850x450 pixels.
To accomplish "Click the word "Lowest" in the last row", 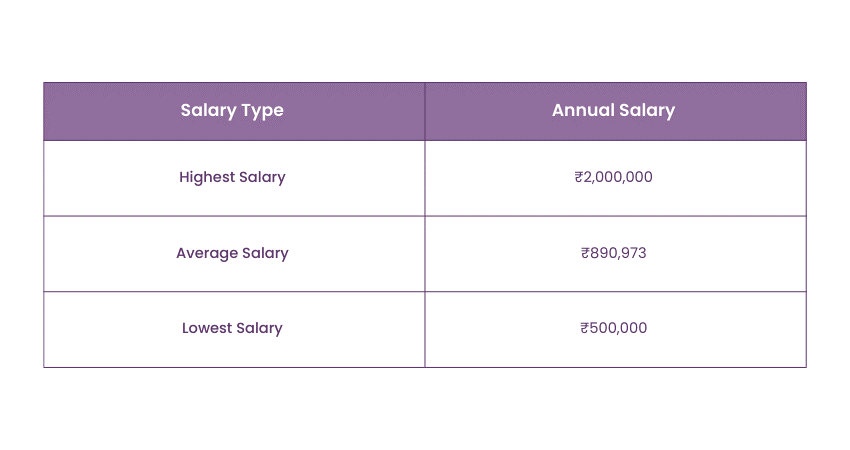I will click(207, 328).
